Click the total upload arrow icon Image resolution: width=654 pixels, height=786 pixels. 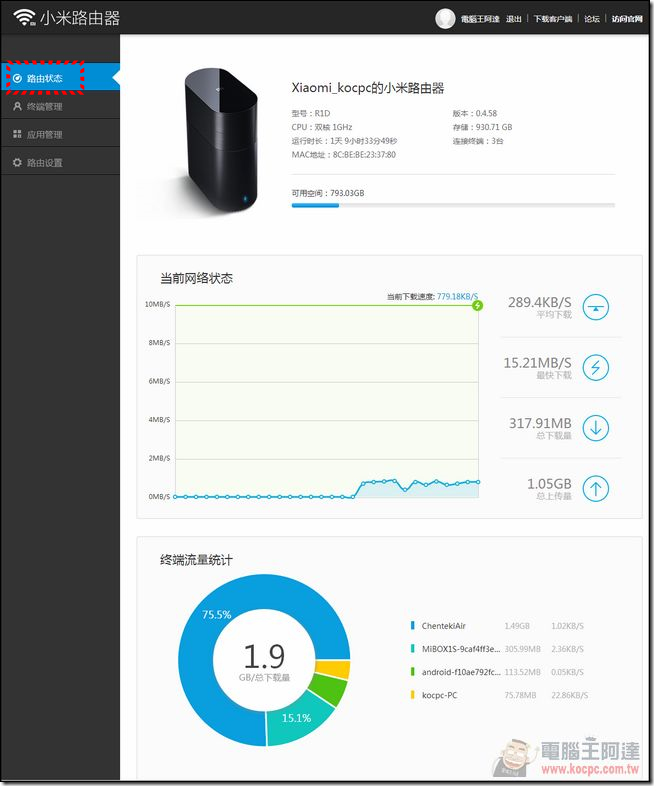point(595,488)
